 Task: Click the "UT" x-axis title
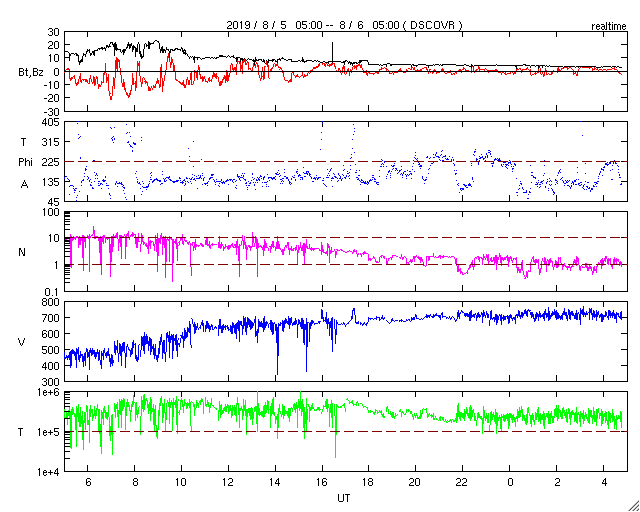click(x=344, y=498)
